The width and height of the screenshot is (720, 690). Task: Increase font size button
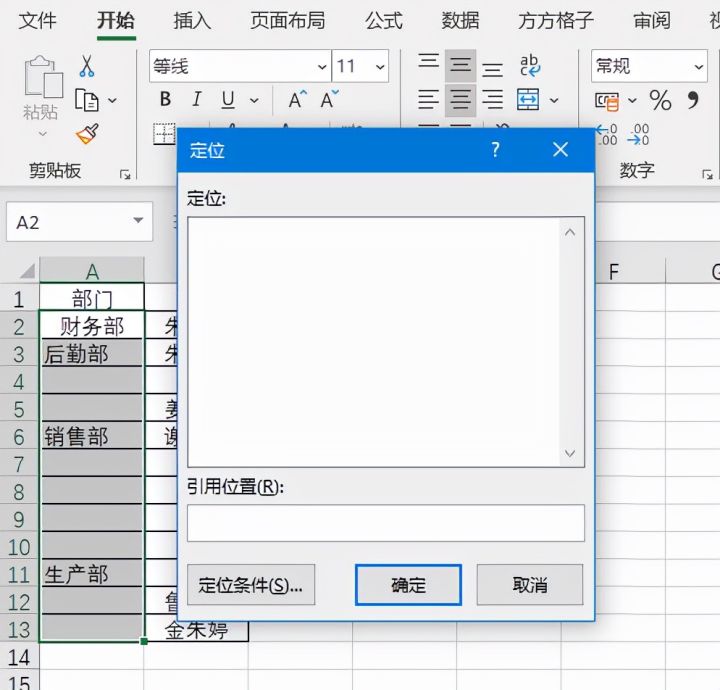coord(297,100)
